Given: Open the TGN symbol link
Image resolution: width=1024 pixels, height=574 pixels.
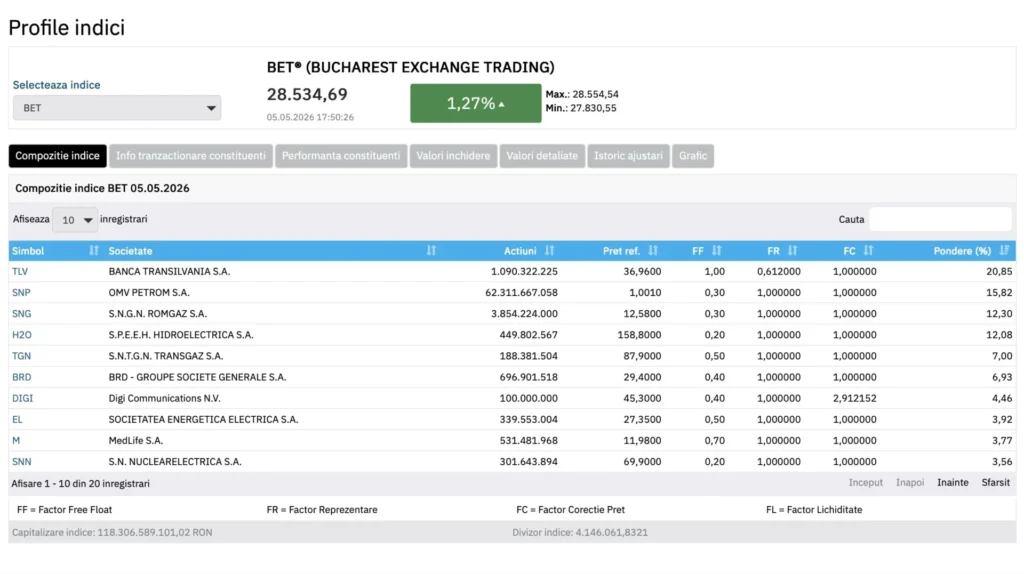Looking at the screenshot, I should (22, 356).
